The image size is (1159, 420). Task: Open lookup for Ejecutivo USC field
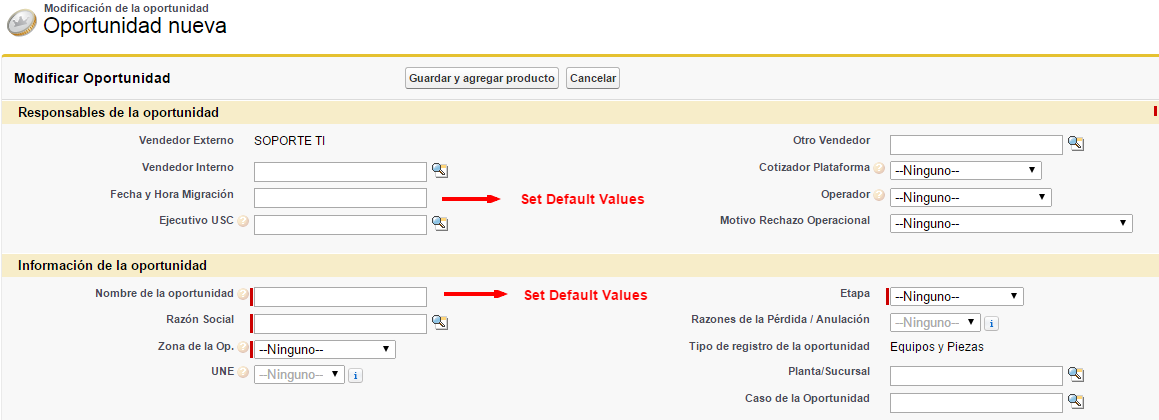[x=440, y=223]
